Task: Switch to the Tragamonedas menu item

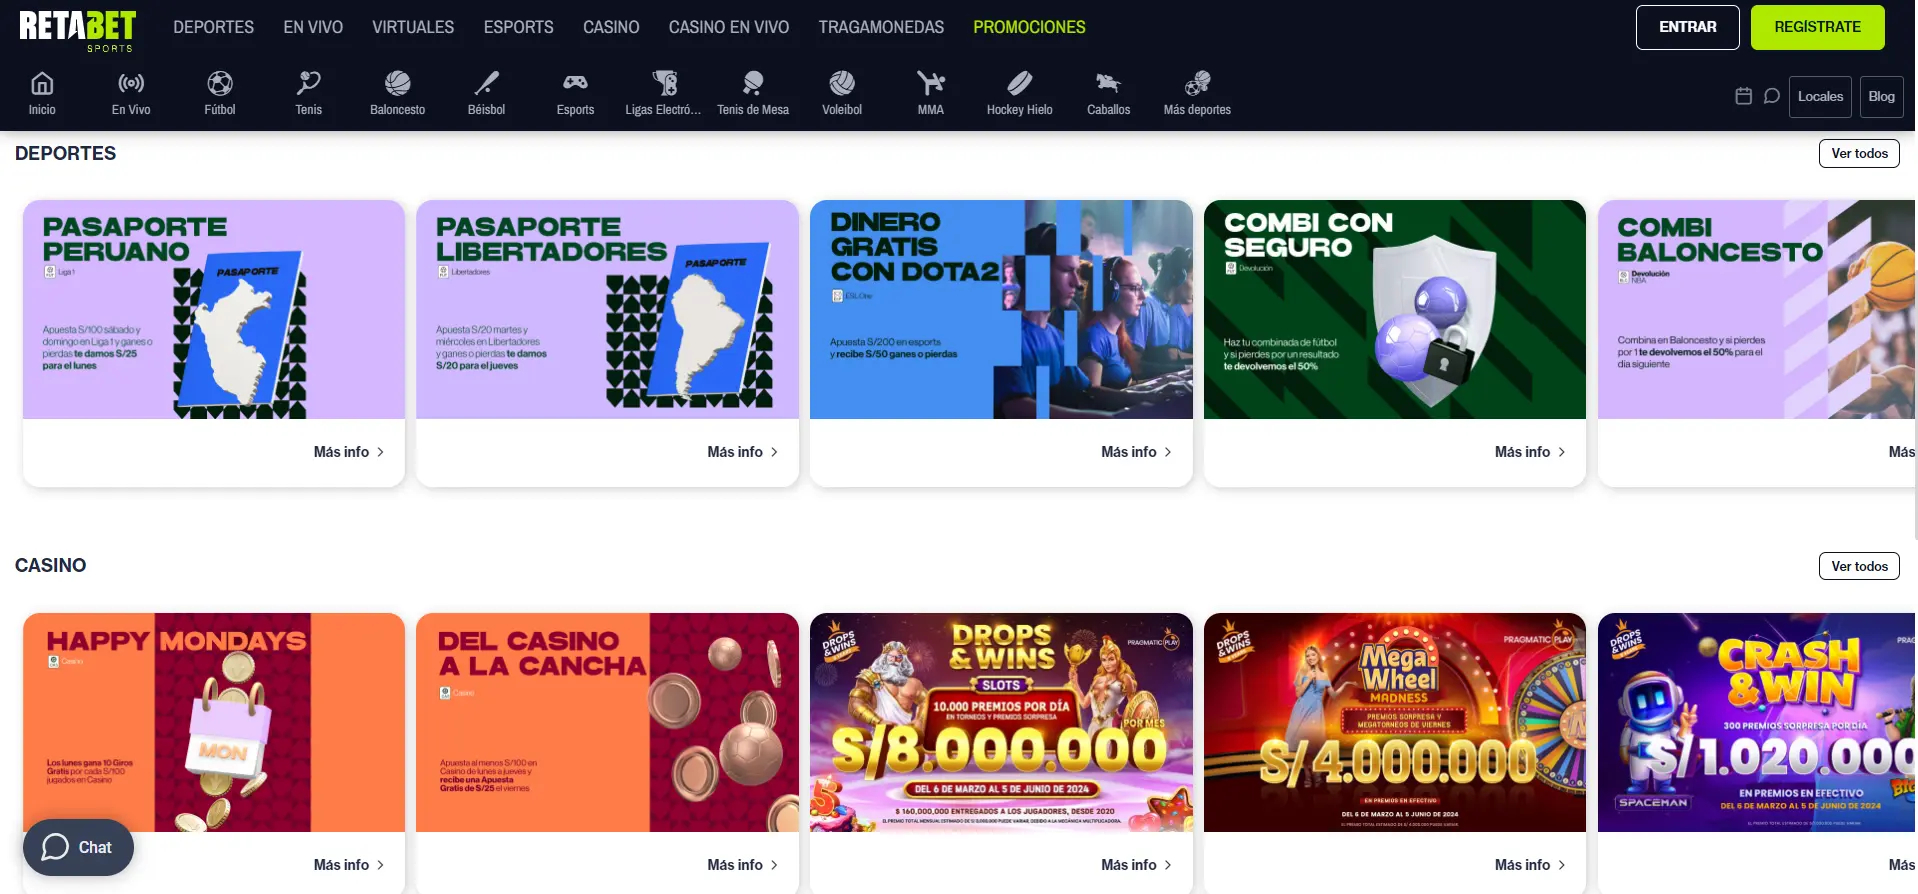Action: pos(881,27)
